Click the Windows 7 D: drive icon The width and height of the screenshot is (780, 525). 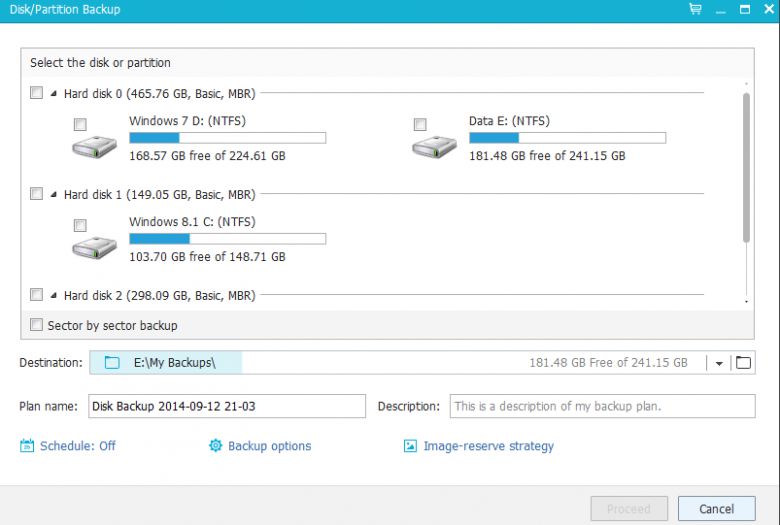(x=94, y=147)
